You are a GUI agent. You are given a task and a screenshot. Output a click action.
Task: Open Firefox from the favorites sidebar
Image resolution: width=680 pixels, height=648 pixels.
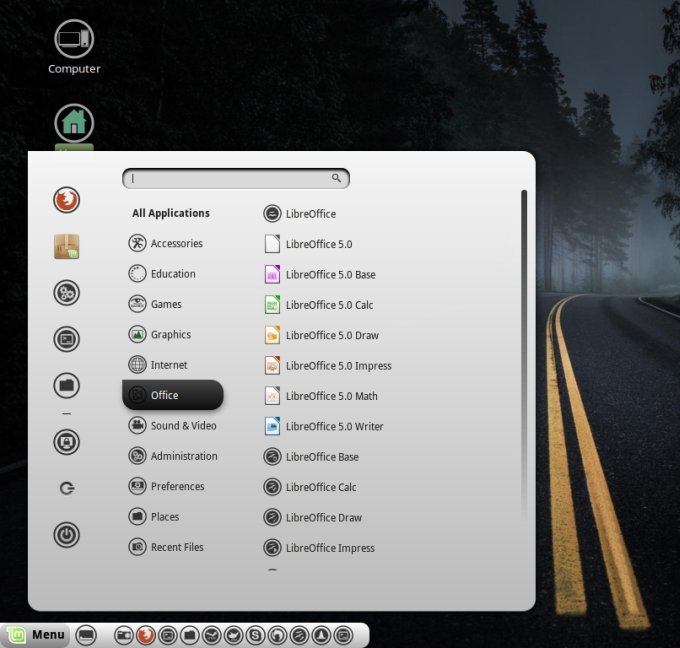[66, 200]
